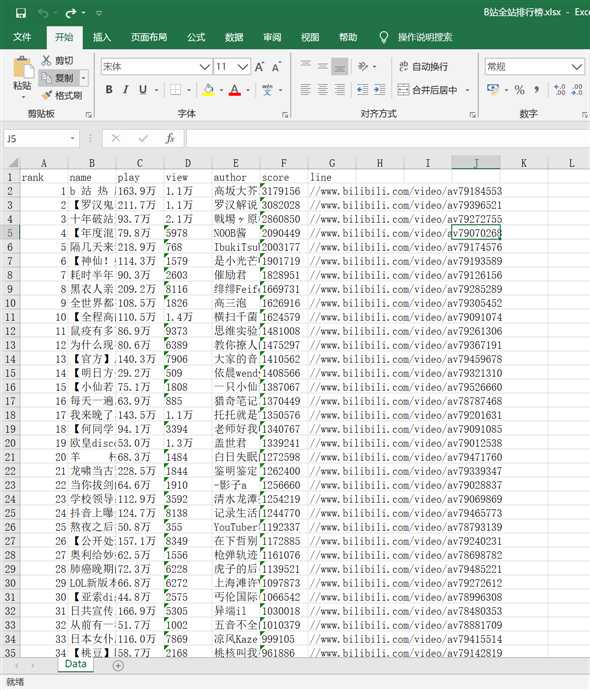The width and height of the screenshot is (590, 690).
Task: Decrease font size with small A
Action: pyautogui.click(x=276, y=67)
